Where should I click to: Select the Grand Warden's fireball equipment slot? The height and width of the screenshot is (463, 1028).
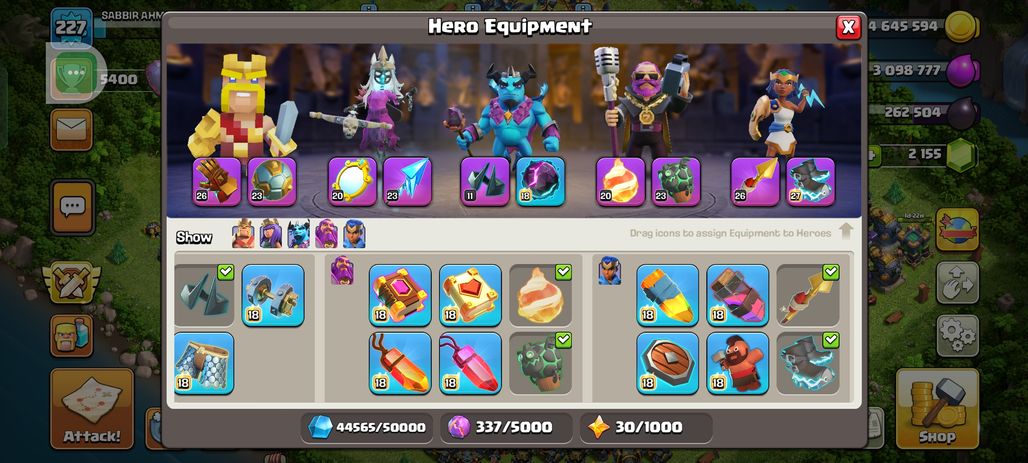click(620, 182)
